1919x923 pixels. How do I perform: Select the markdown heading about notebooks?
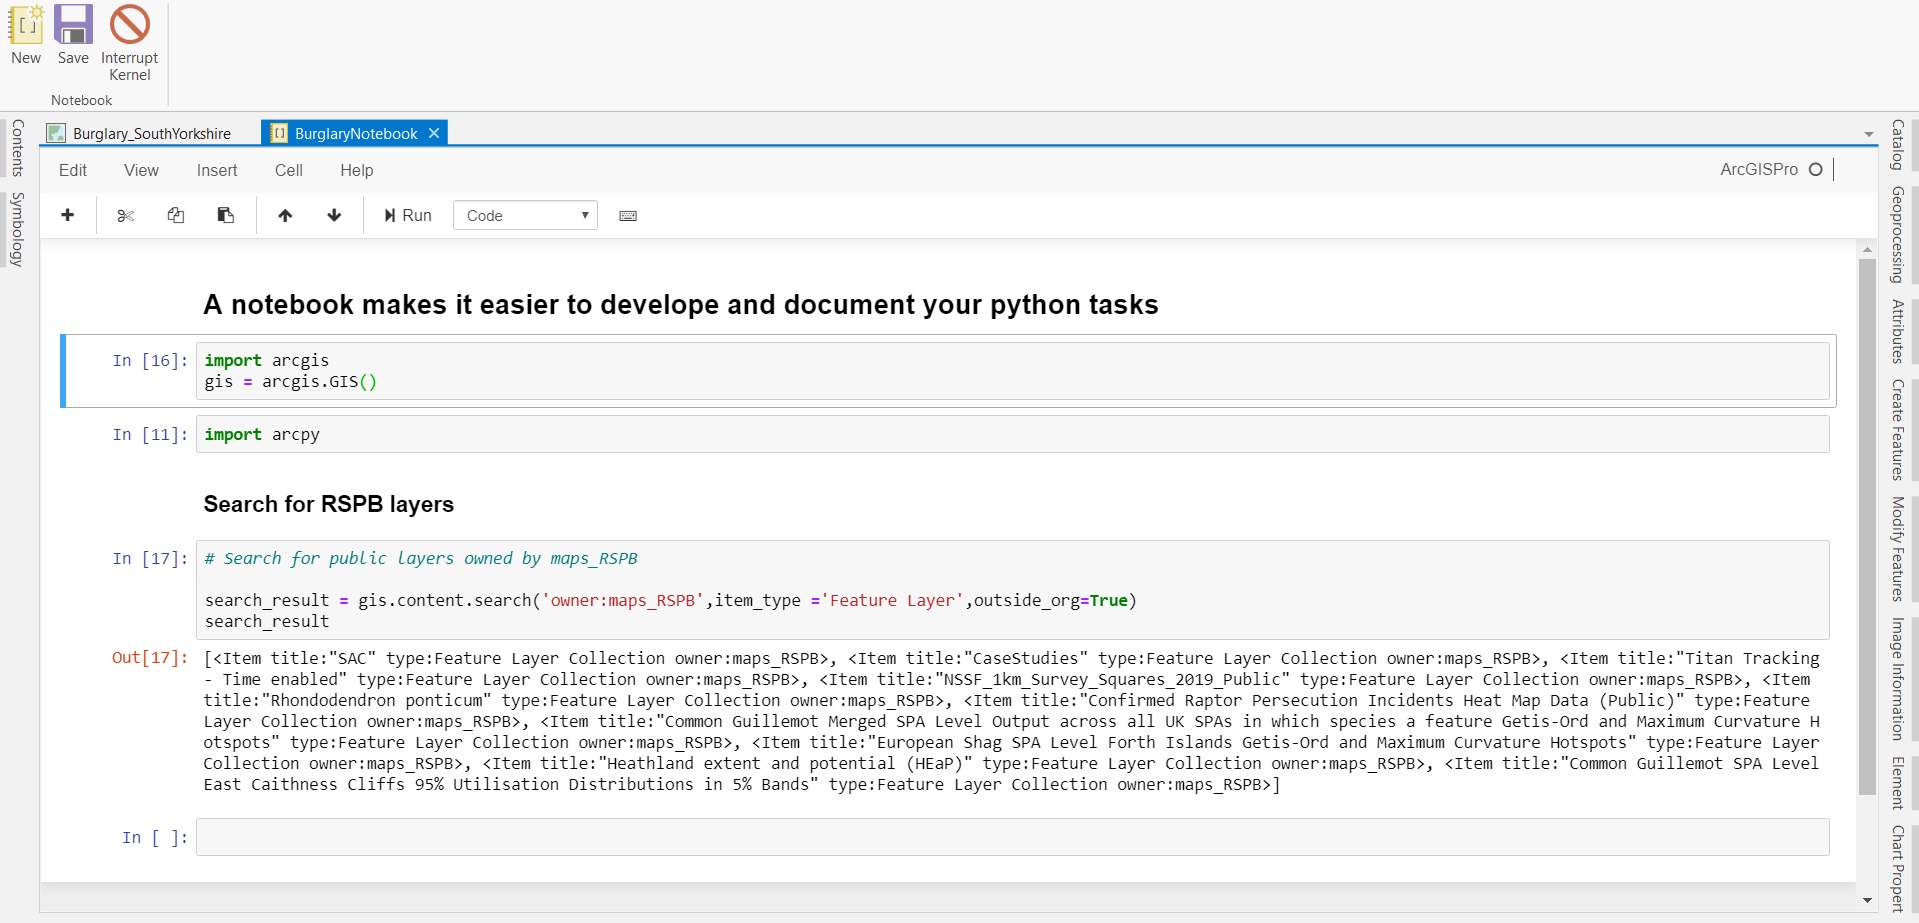681,305
